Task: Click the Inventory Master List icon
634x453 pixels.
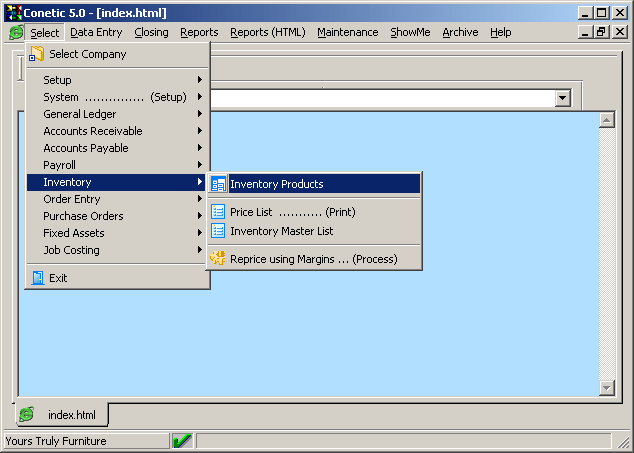Action: pos(218,231)
